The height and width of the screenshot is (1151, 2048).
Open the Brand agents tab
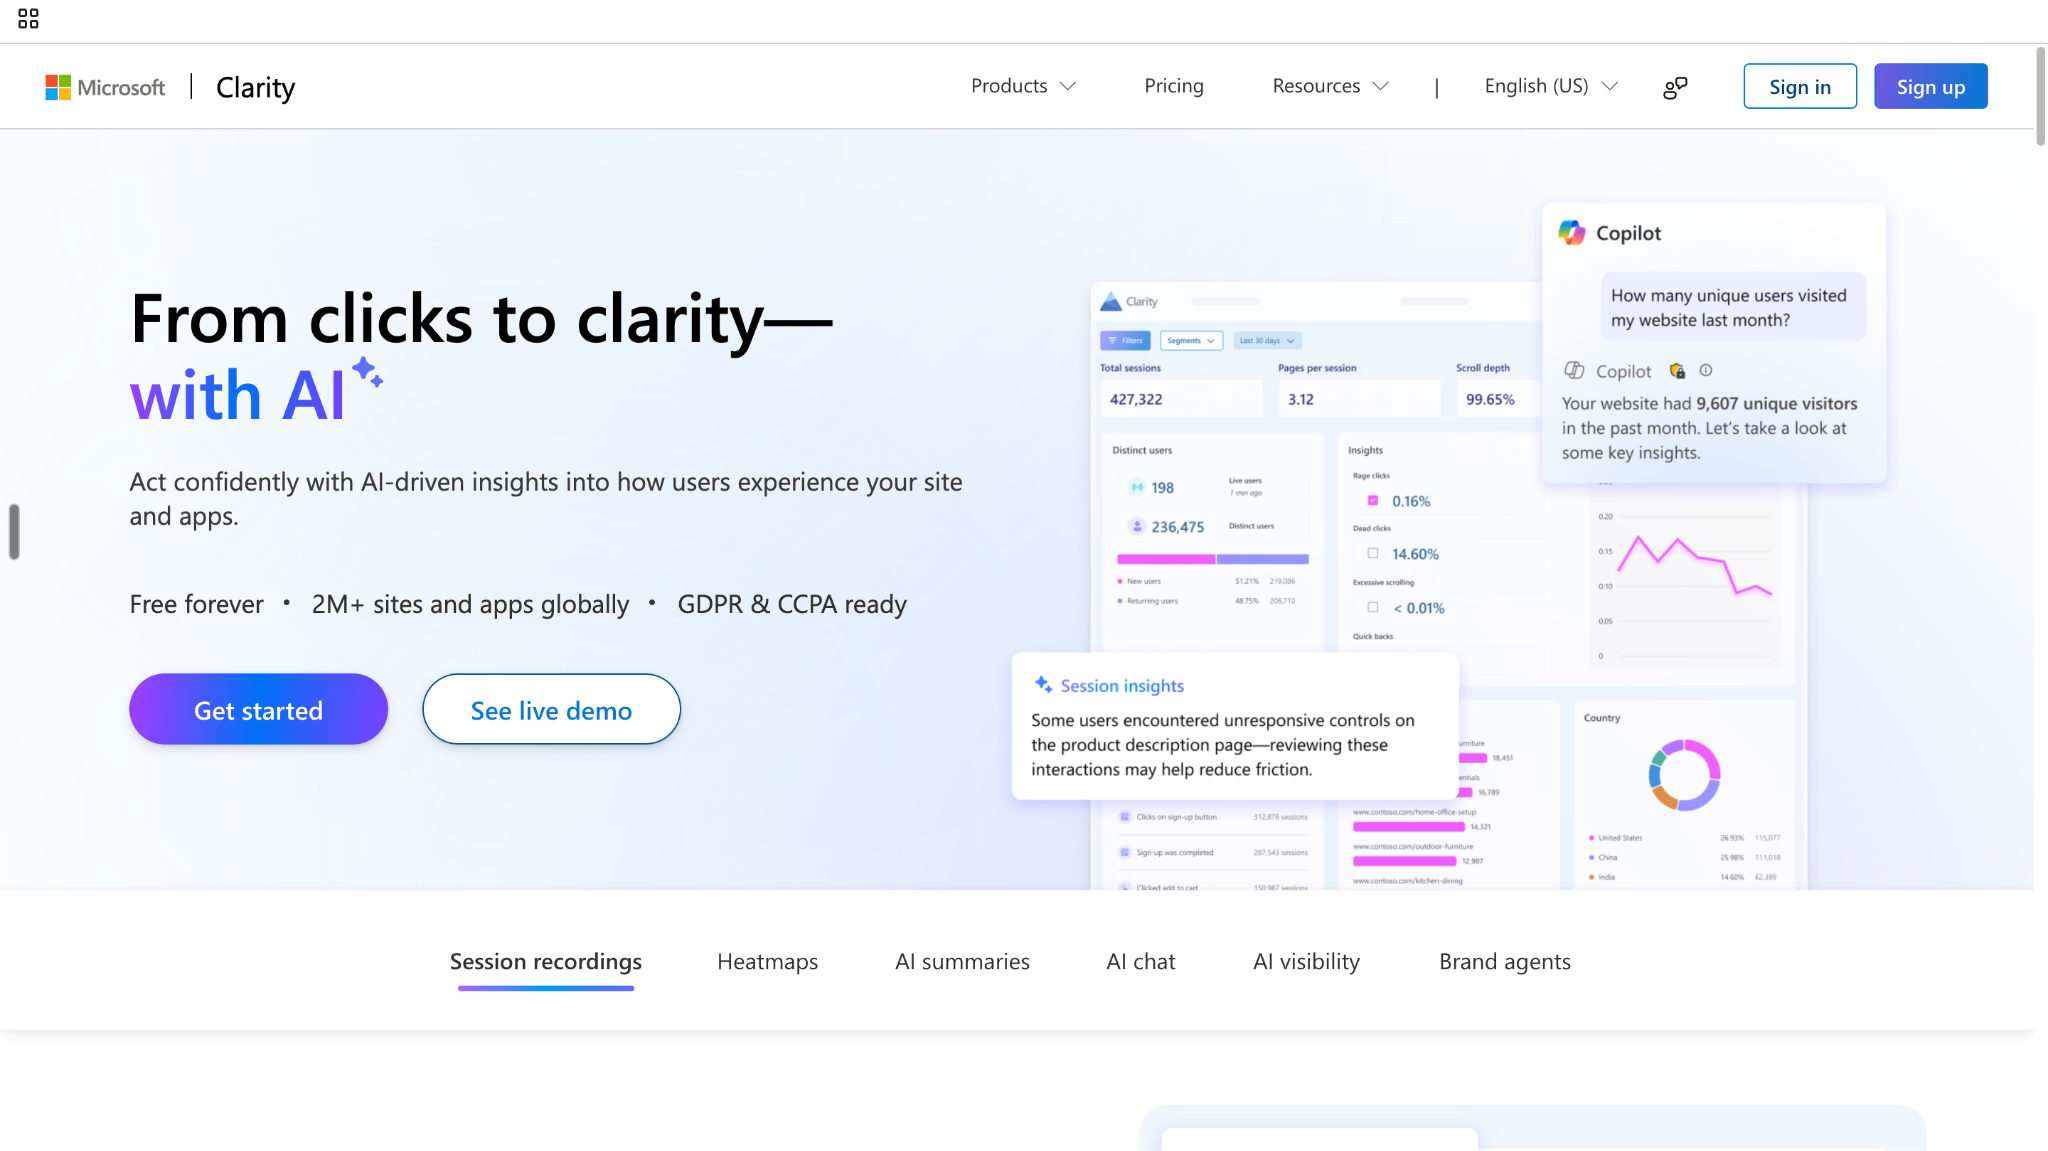(x=1504, y=962)
